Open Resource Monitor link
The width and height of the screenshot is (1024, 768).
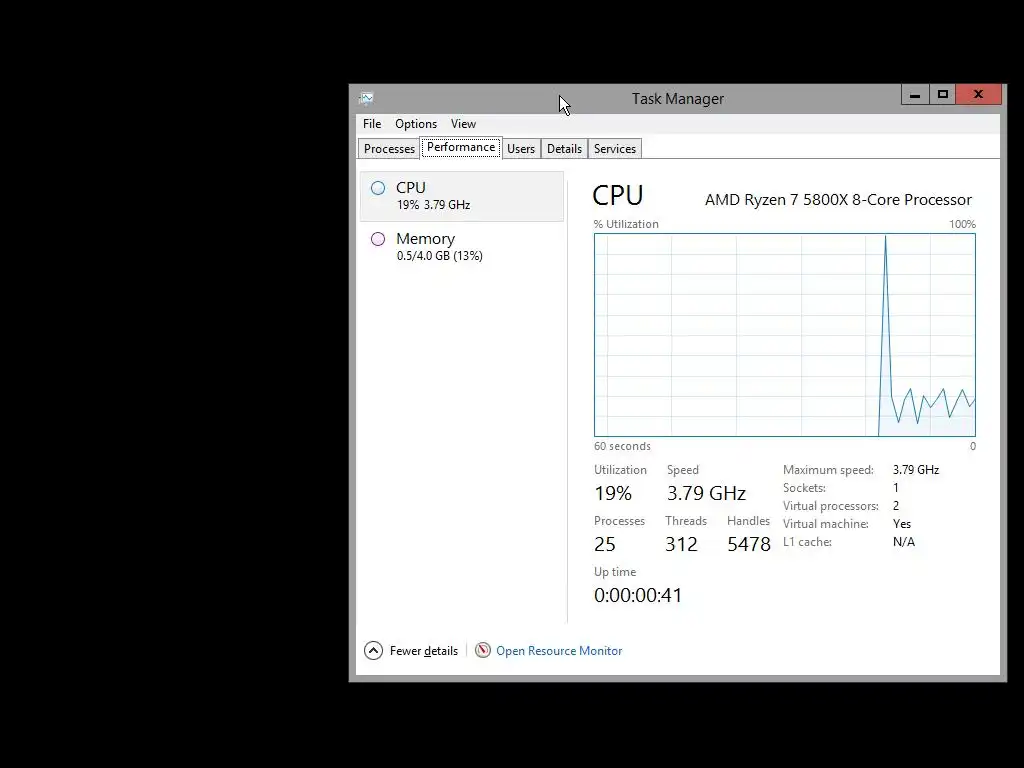(x=559, y=650)
